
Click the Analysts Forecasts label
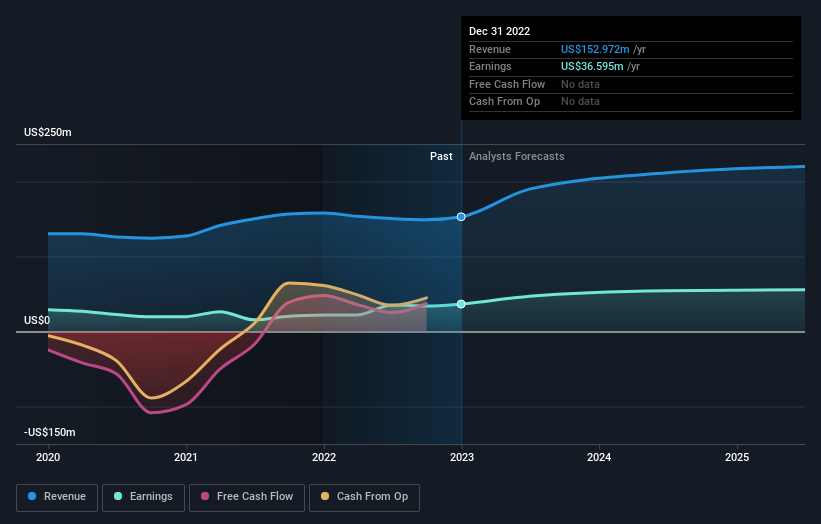click(517, 157)
